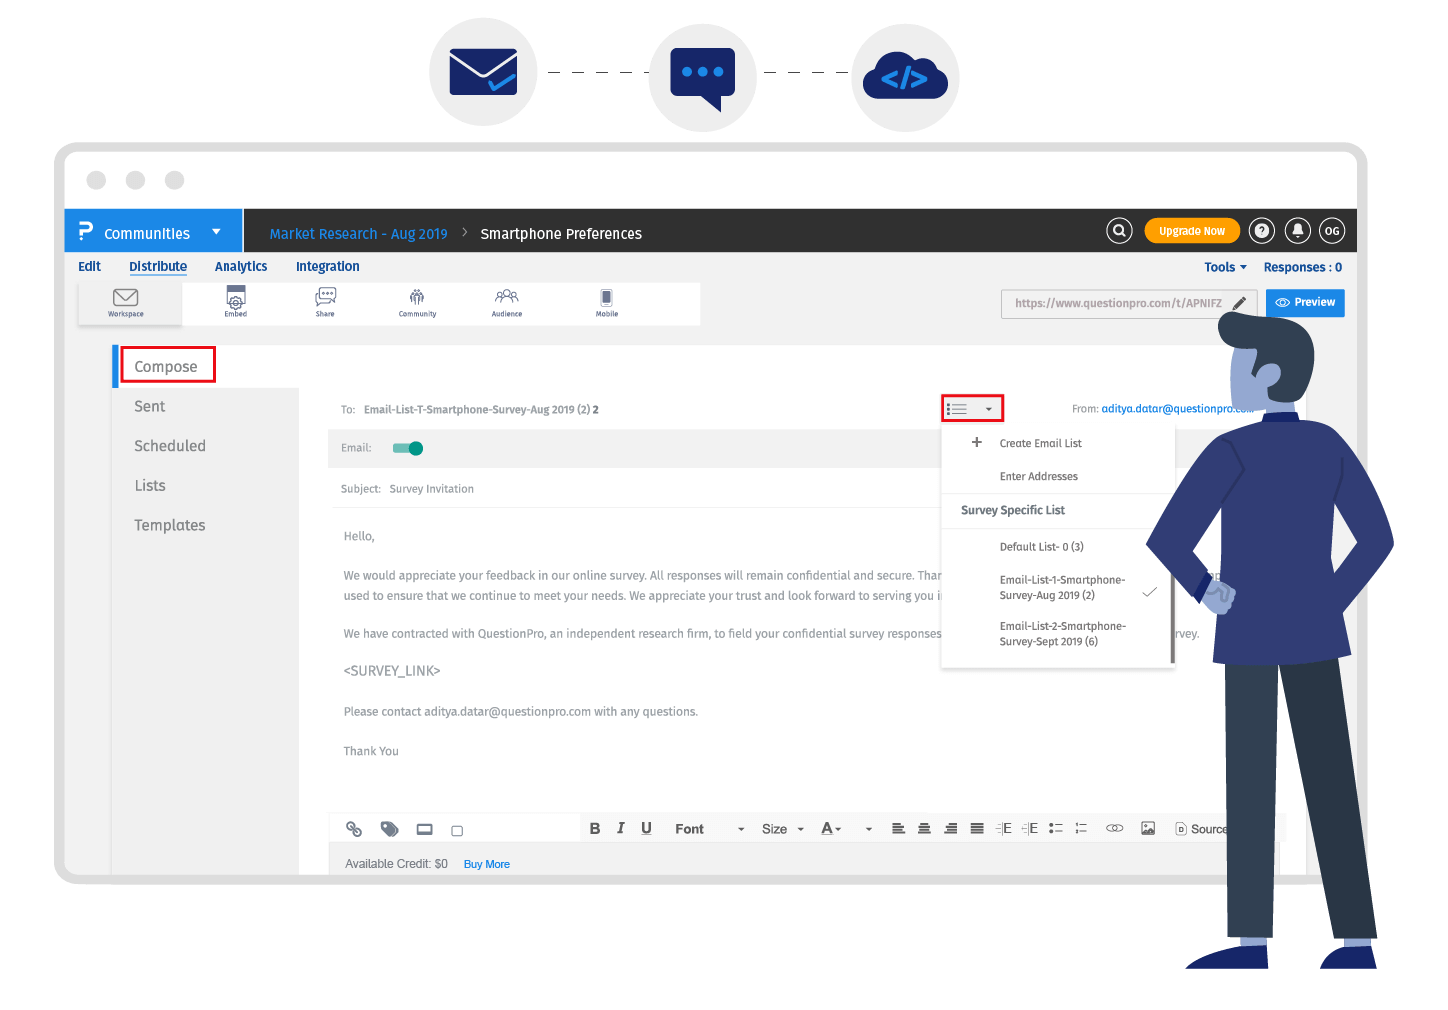The width and height of the screenshot is (1448, 1010).
Task: Toggle bold formatting in the editor
Action: coord(595,828)
